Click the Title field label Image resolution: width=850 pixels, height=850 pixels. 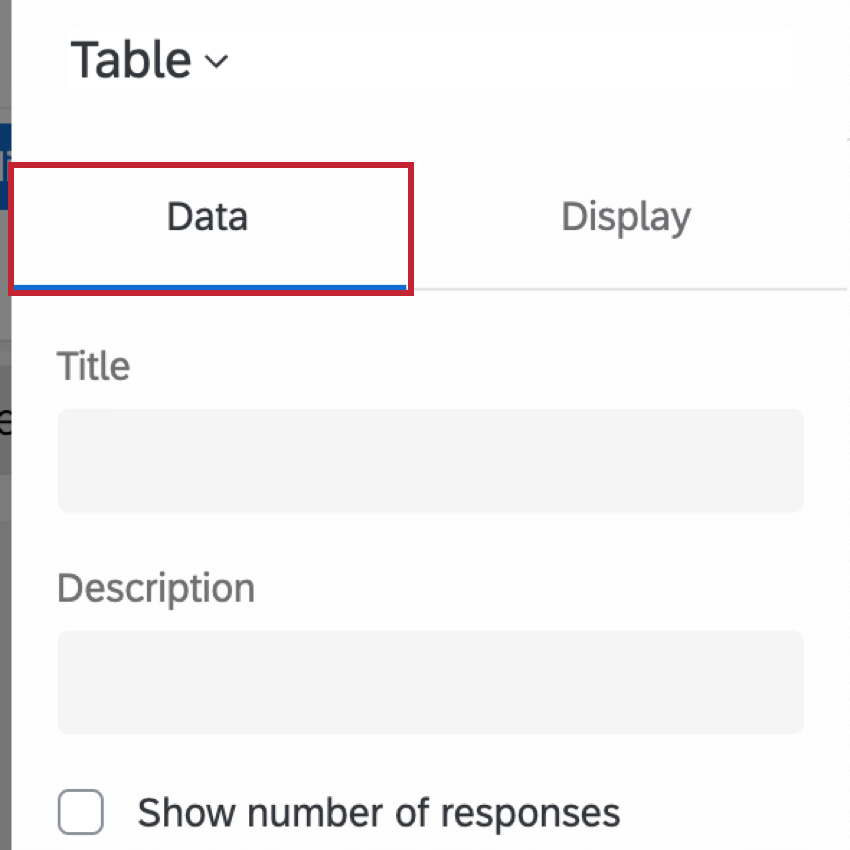click(93, 366)
